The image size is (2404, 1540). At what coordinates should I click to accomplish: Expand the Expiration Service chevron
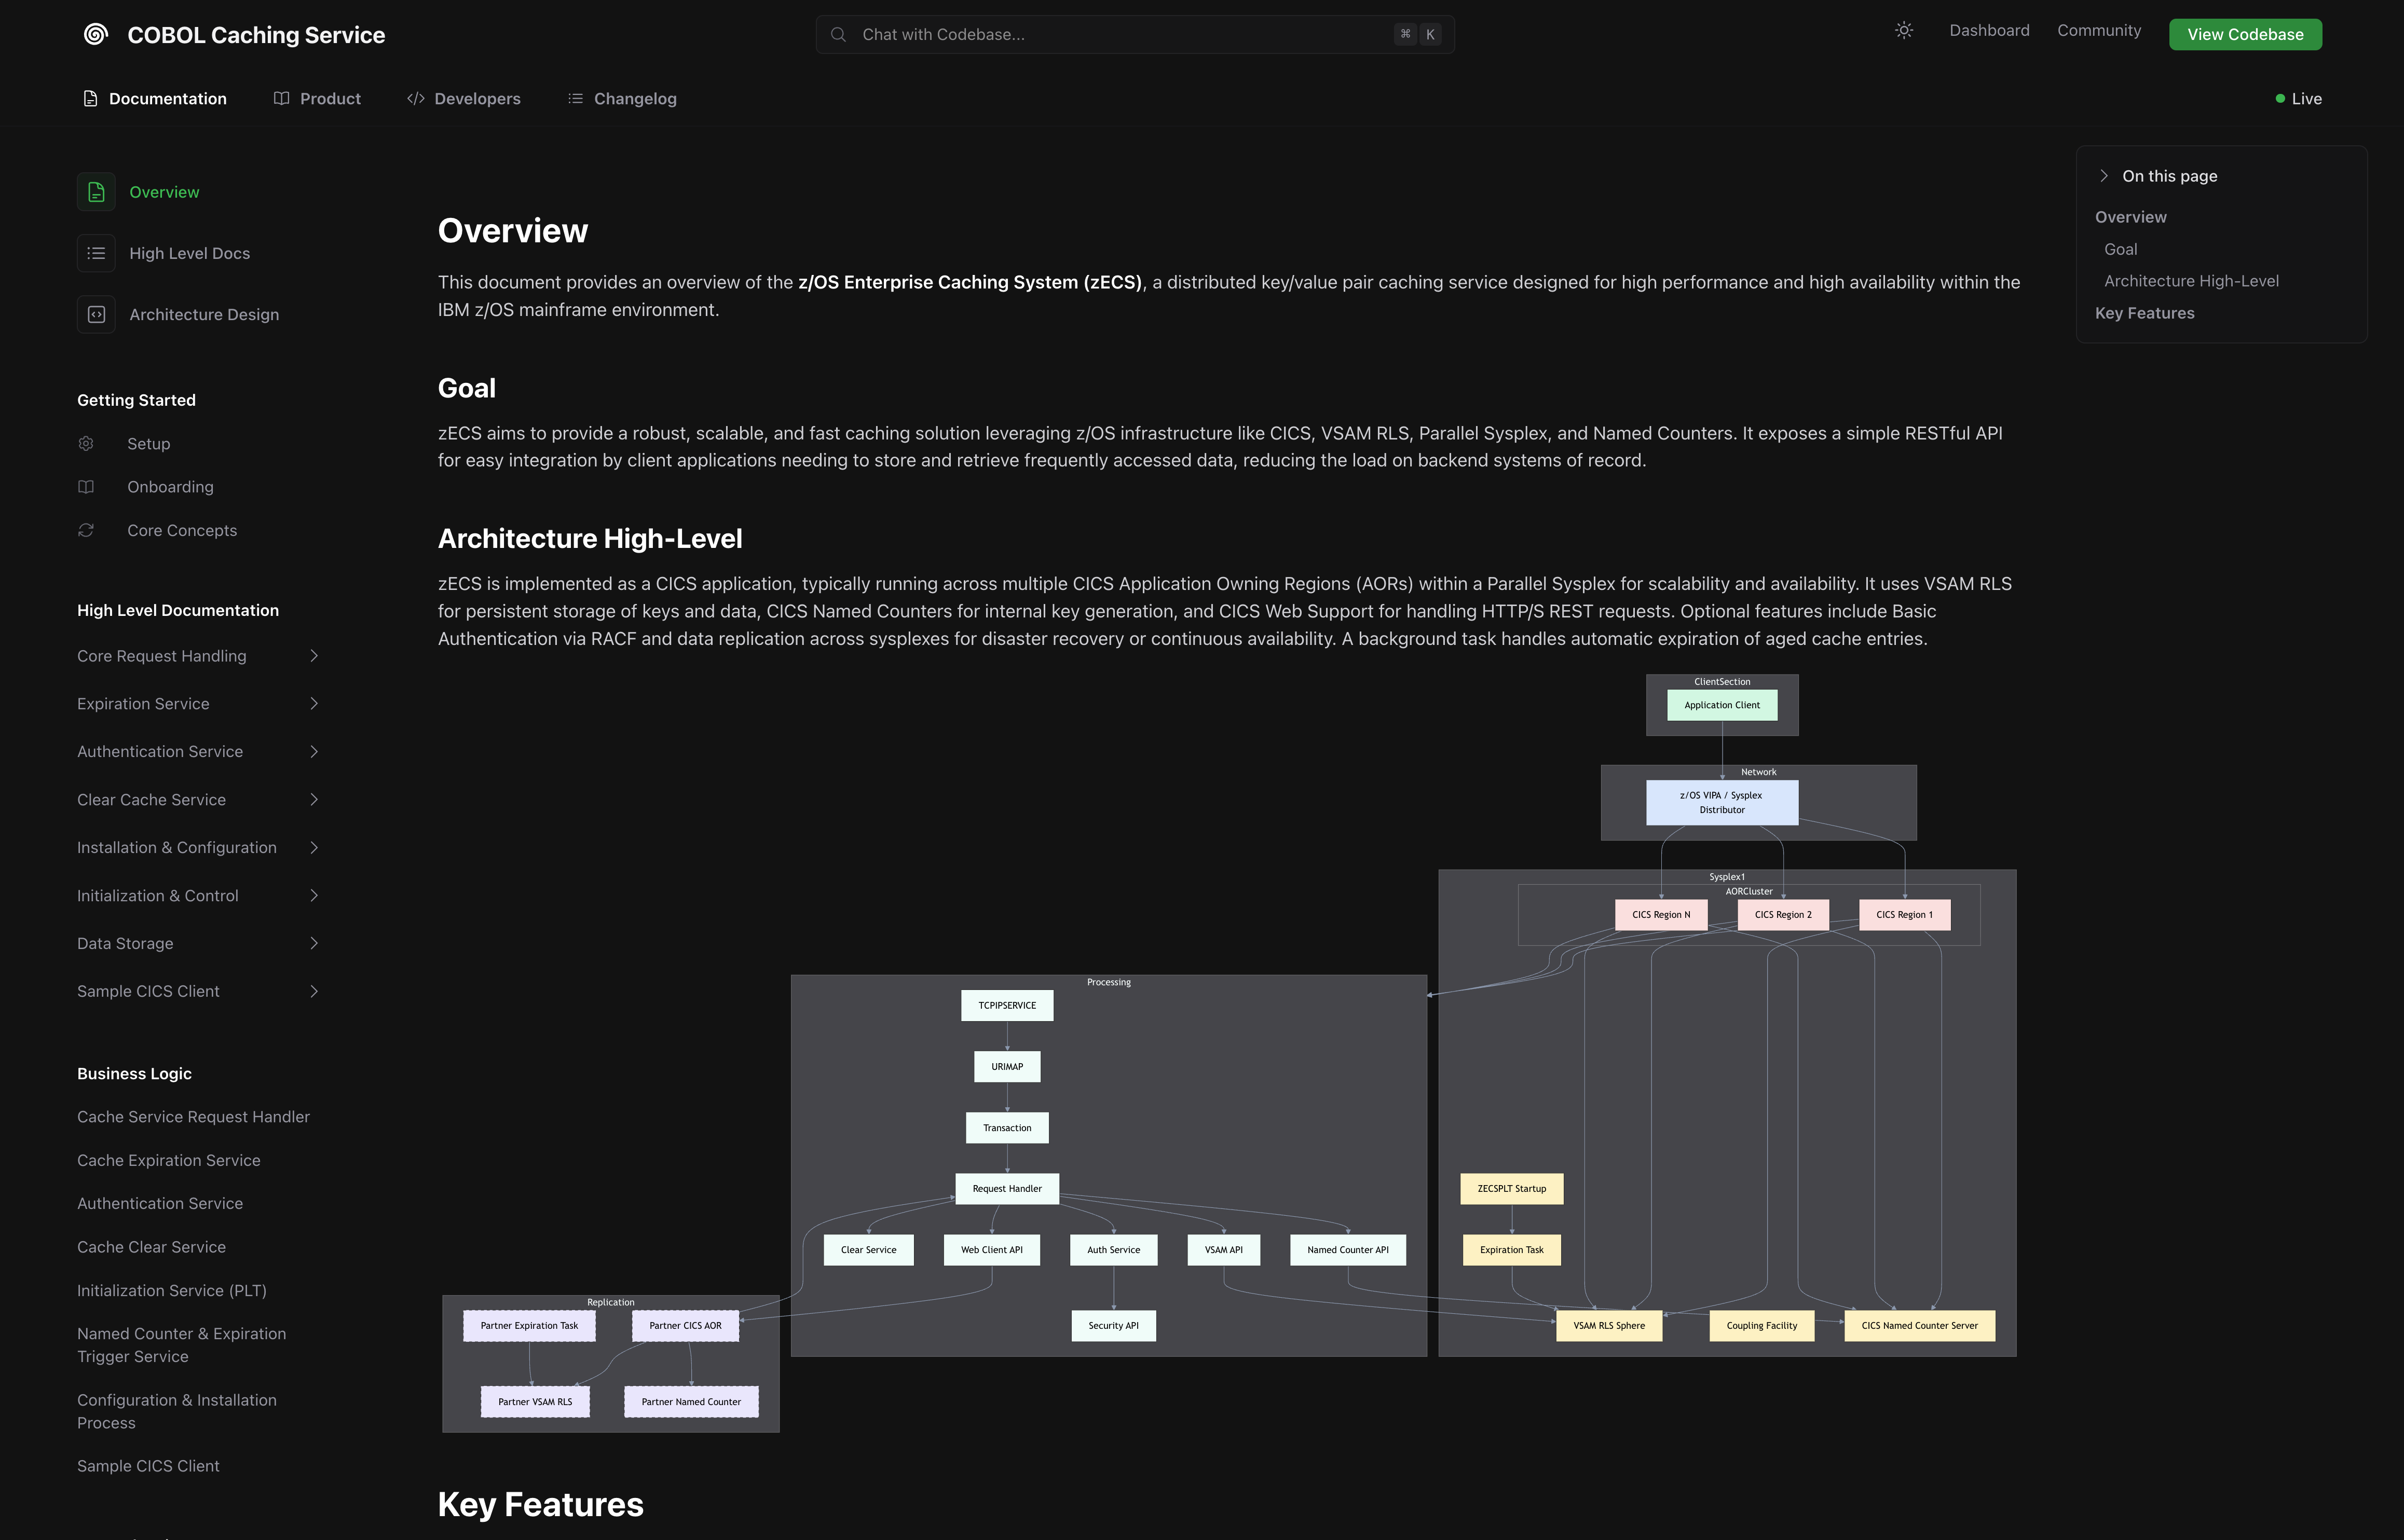(x=313, y=704)
